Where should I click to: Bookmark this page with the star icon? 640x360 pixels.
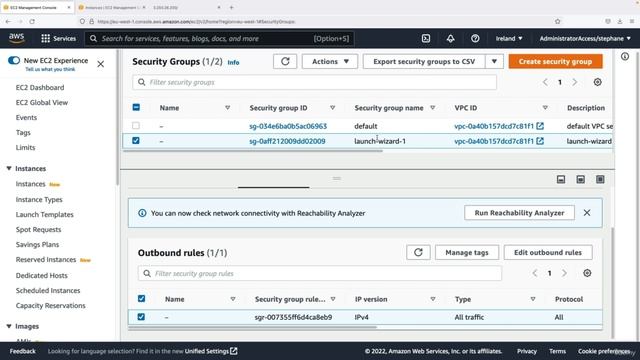(x=558, y=21)
